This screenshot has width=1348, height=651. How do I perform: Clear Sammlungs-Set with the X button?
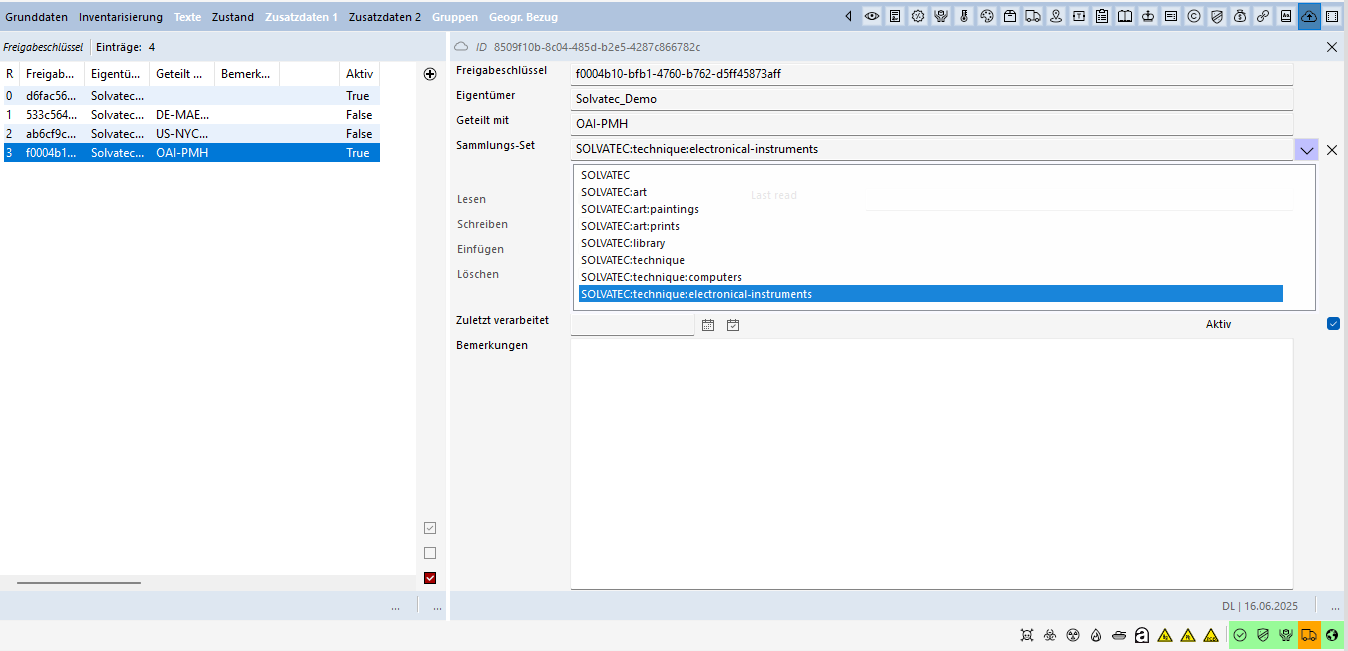(x=1331, y=150)
